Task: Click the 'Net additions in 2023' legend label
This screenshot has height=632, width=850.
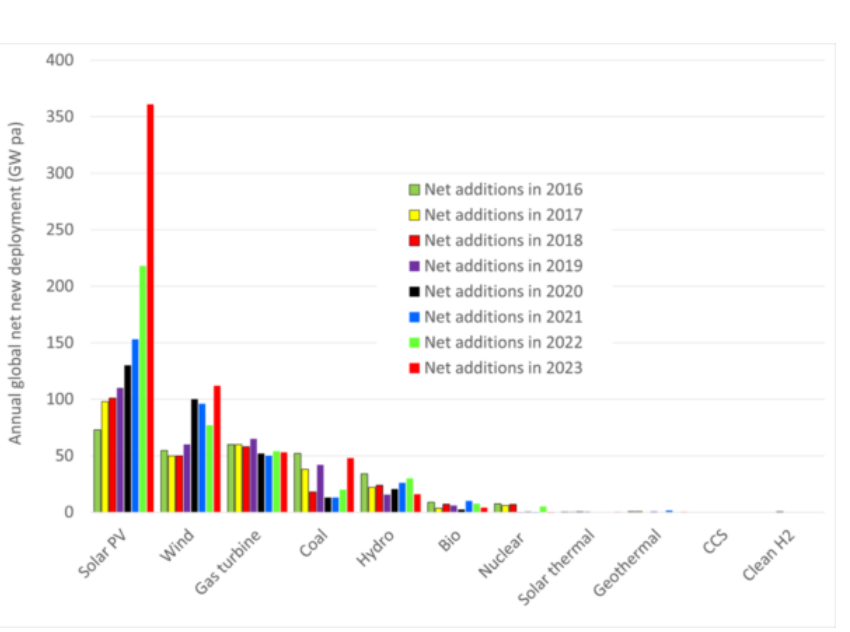Action: tap(503, 368)
